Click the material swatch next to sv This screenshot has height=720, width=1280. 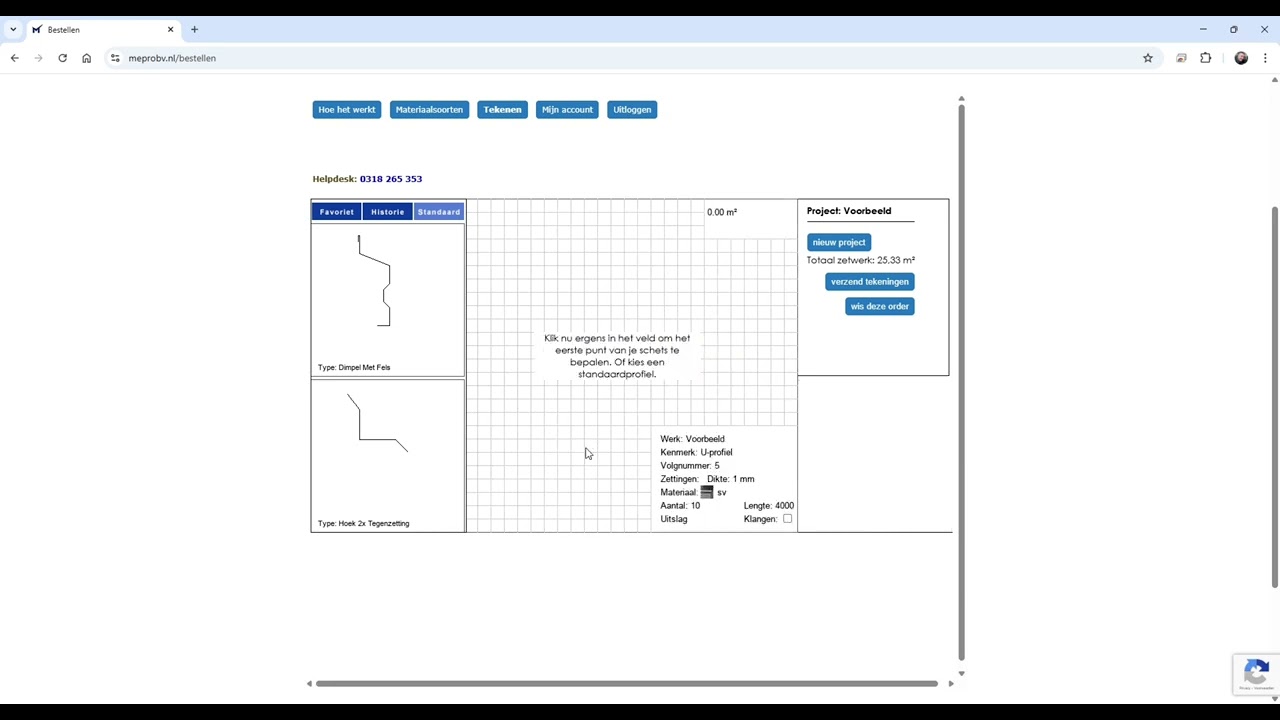tap(706, 492)
